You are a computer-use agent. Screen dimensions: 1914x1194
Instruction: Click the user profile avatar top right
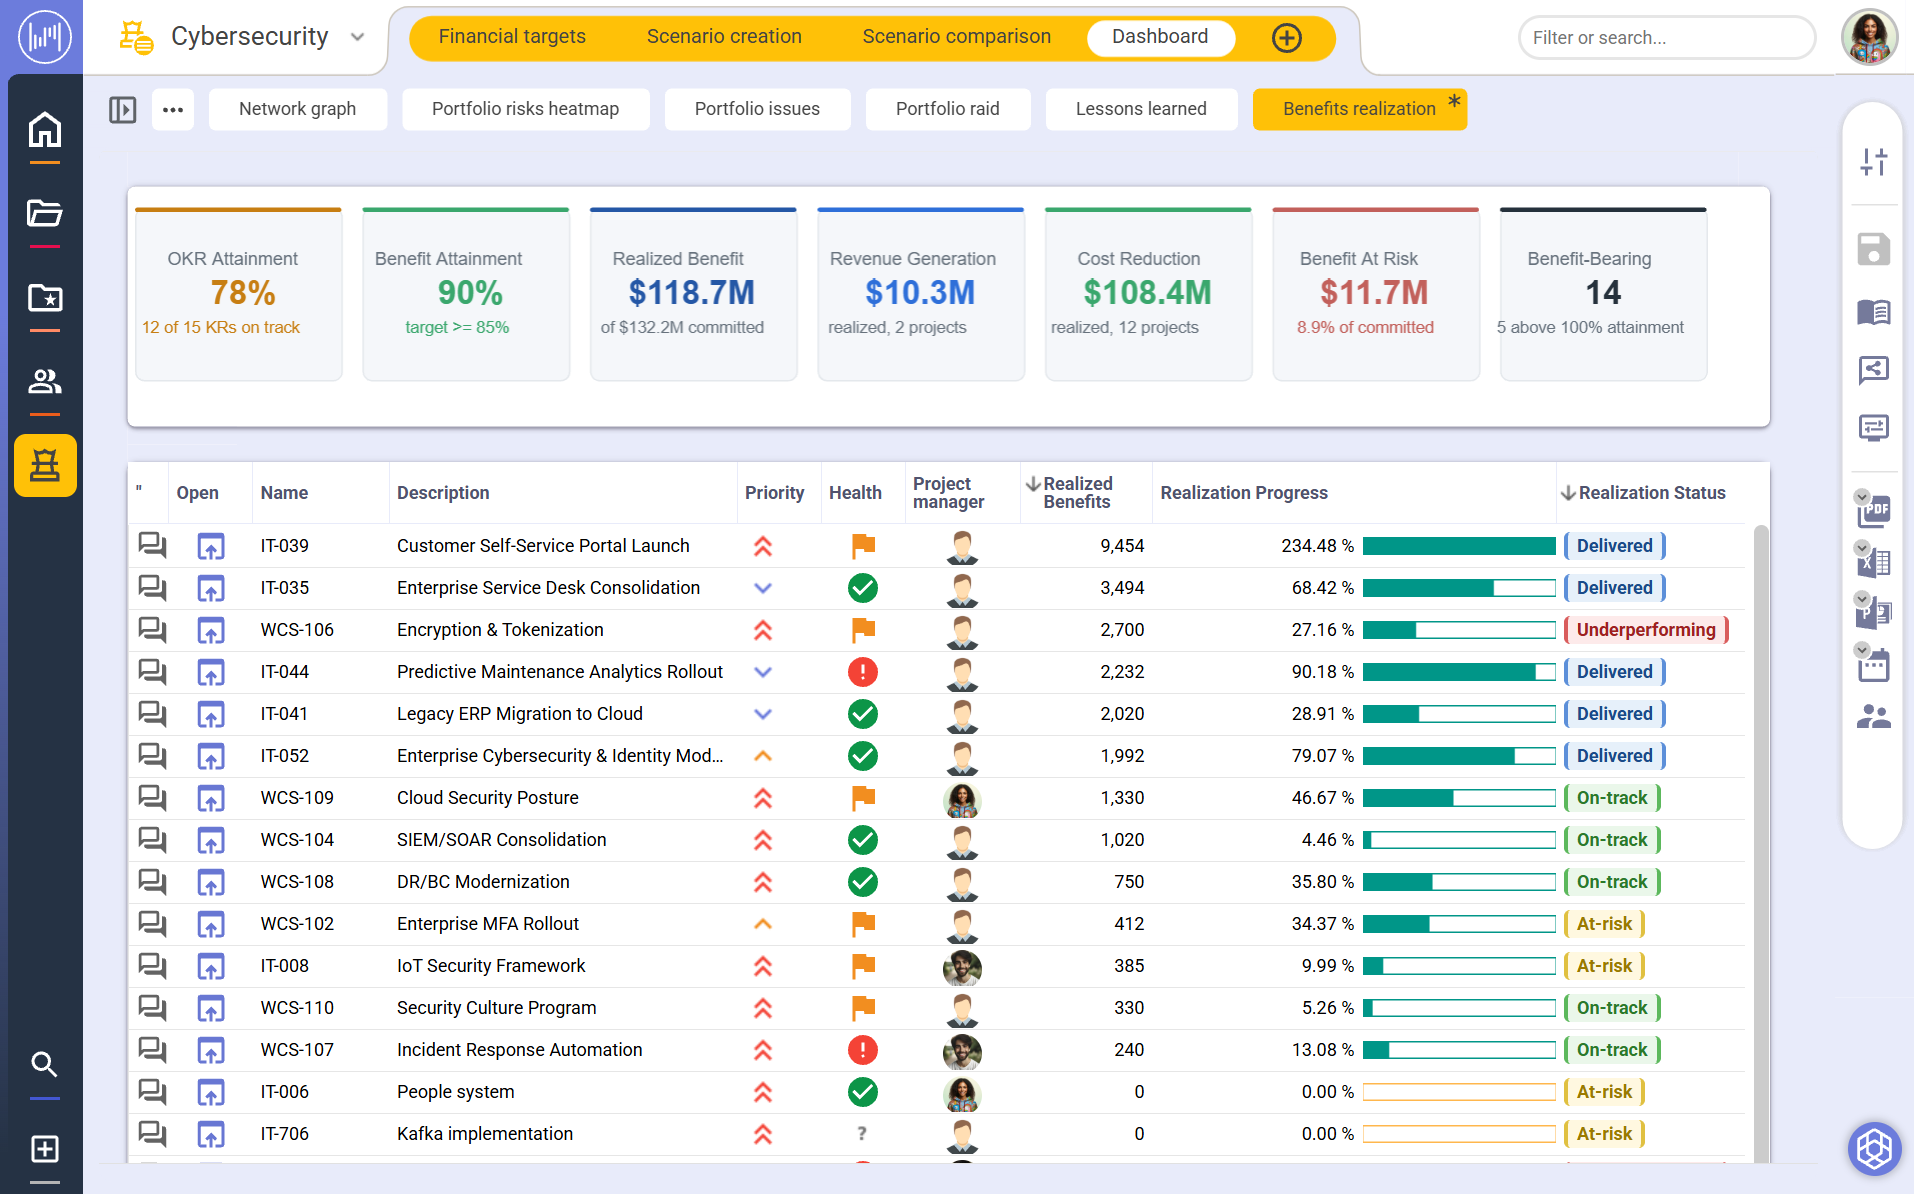pos(1868,37)
